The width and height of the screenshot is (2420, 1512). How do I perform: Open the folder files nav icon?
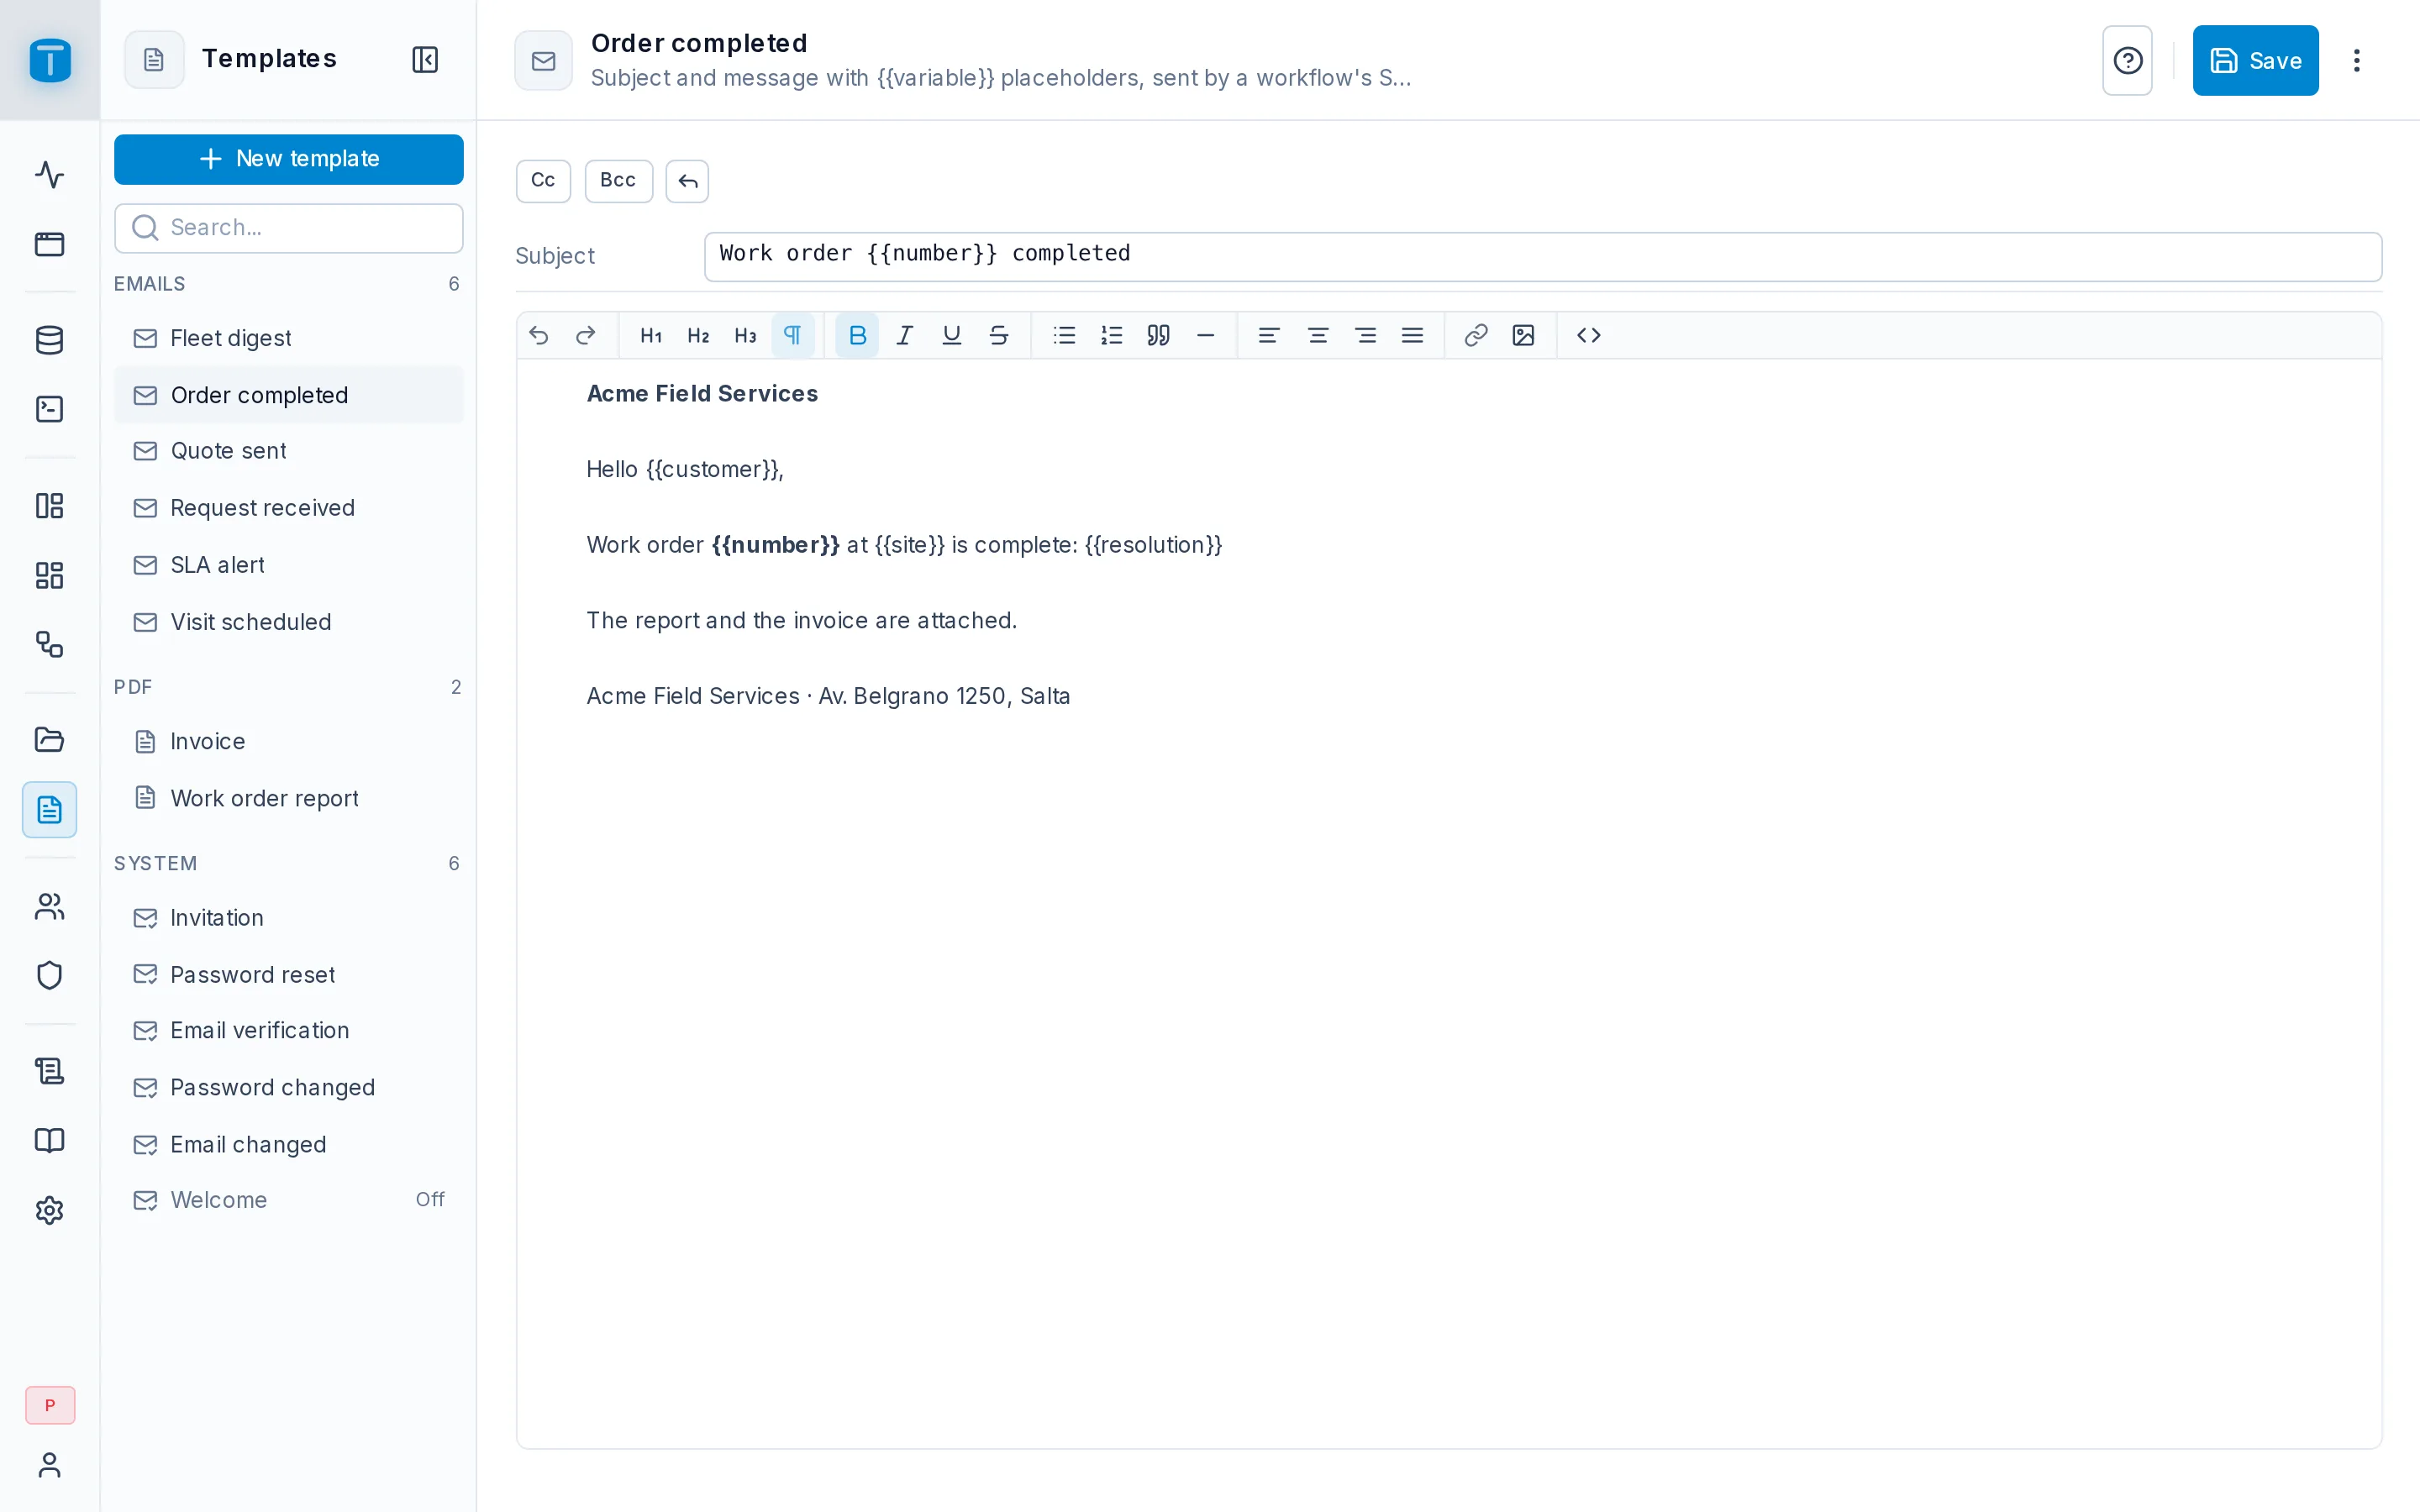click(50, 740)
